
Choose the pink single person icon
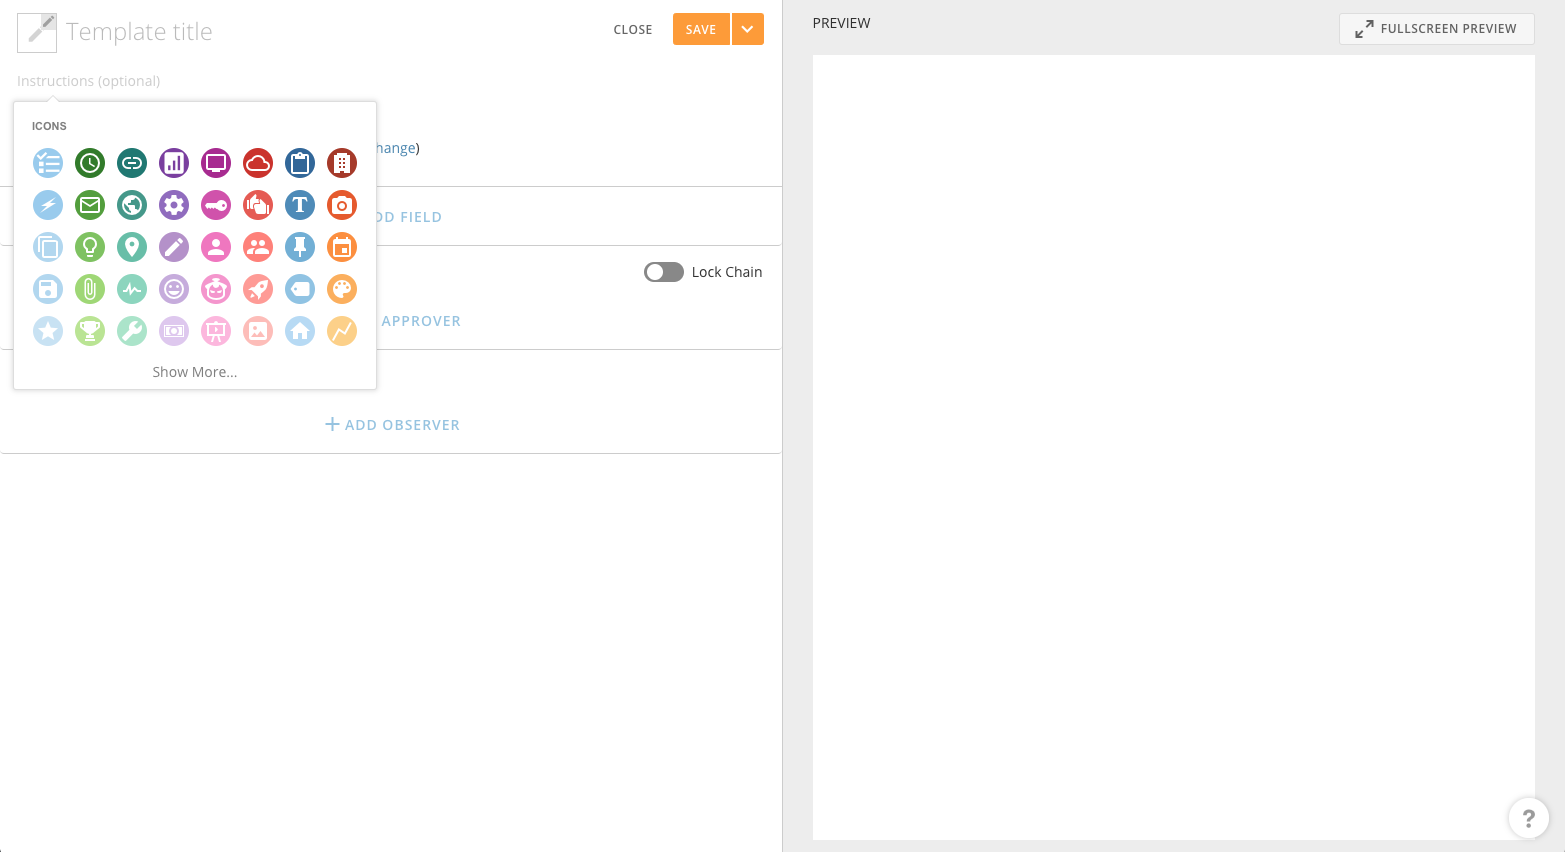point(216,247)
